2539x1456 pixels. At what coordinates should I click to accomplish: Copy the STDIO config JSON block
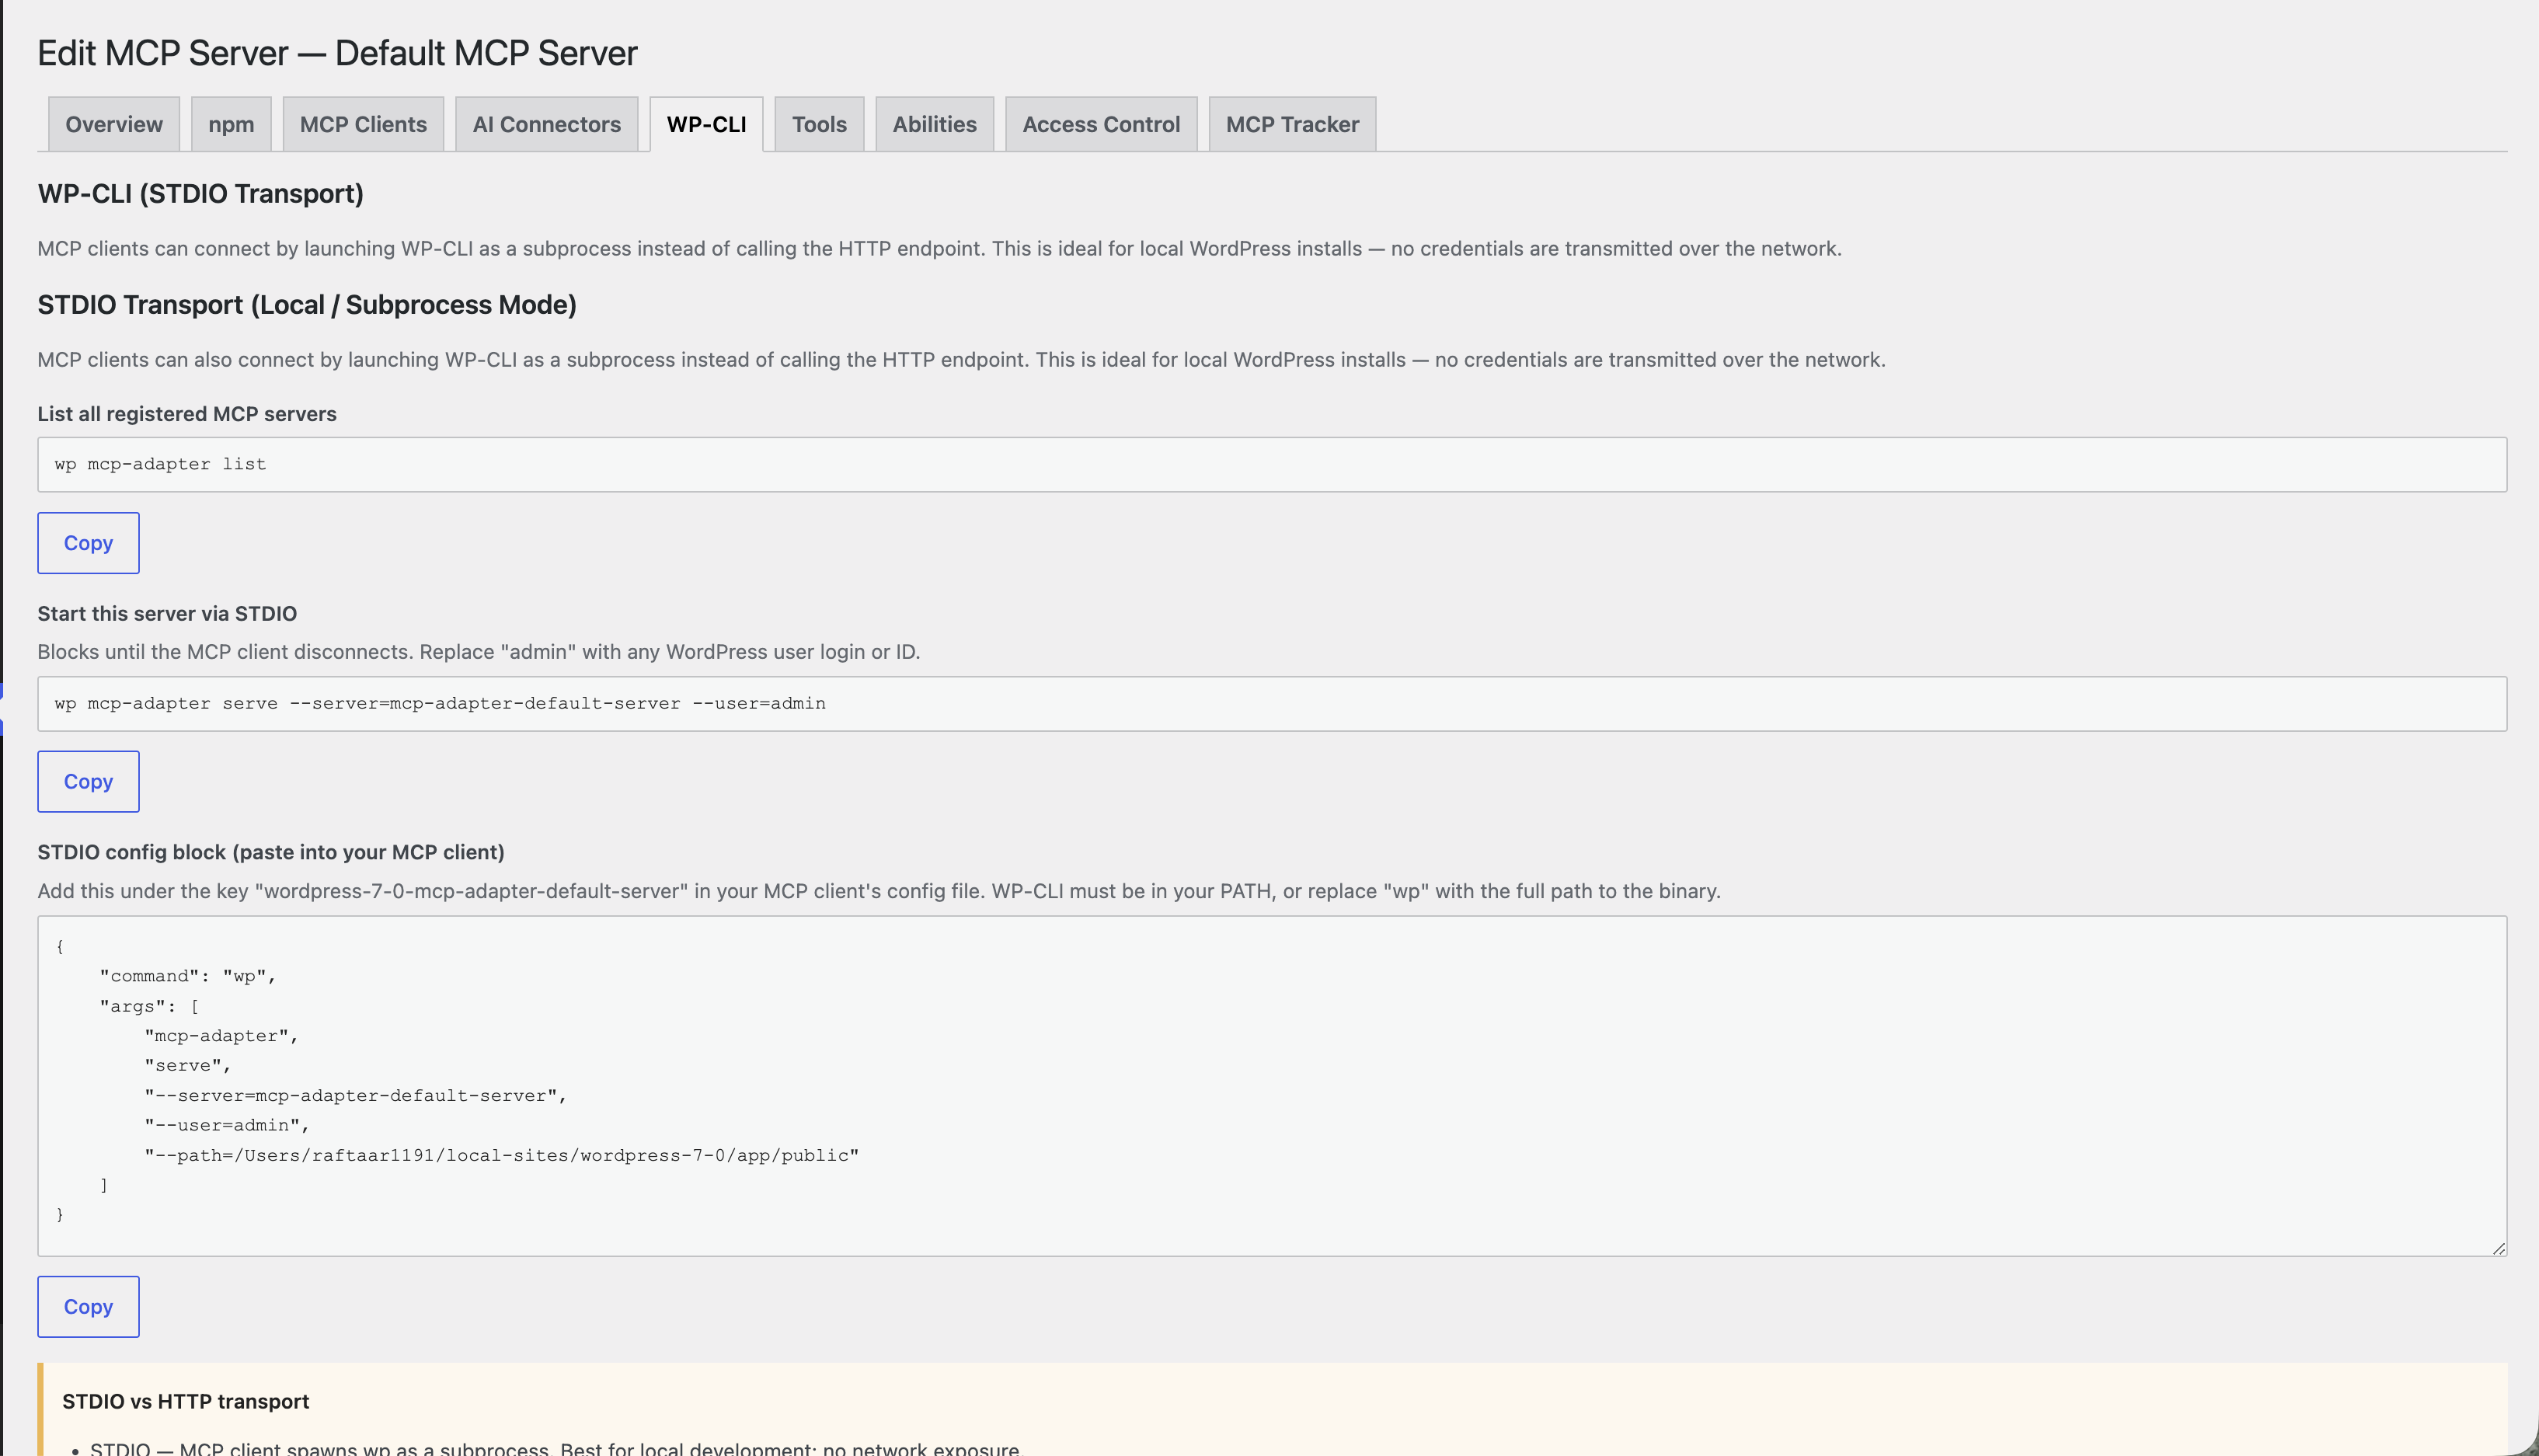tap(88, 1306)
